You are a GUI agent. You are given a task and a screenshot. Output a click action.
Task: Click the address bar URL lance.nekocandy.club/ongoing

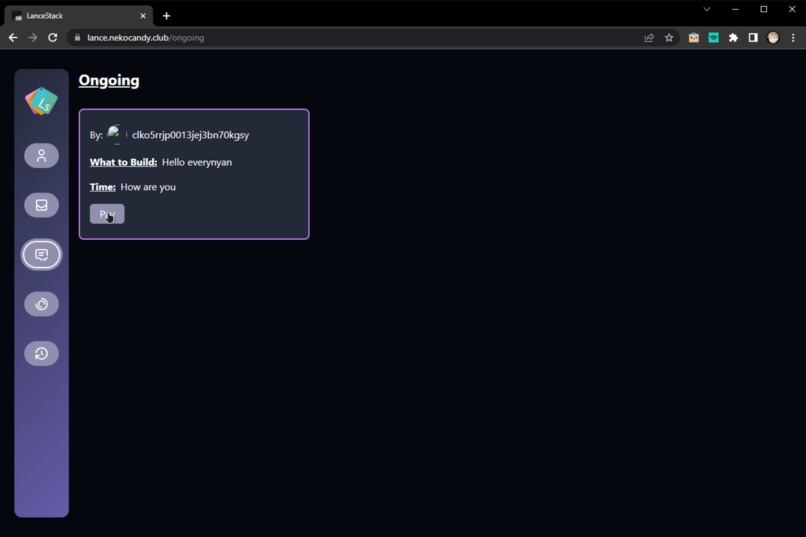145,38
